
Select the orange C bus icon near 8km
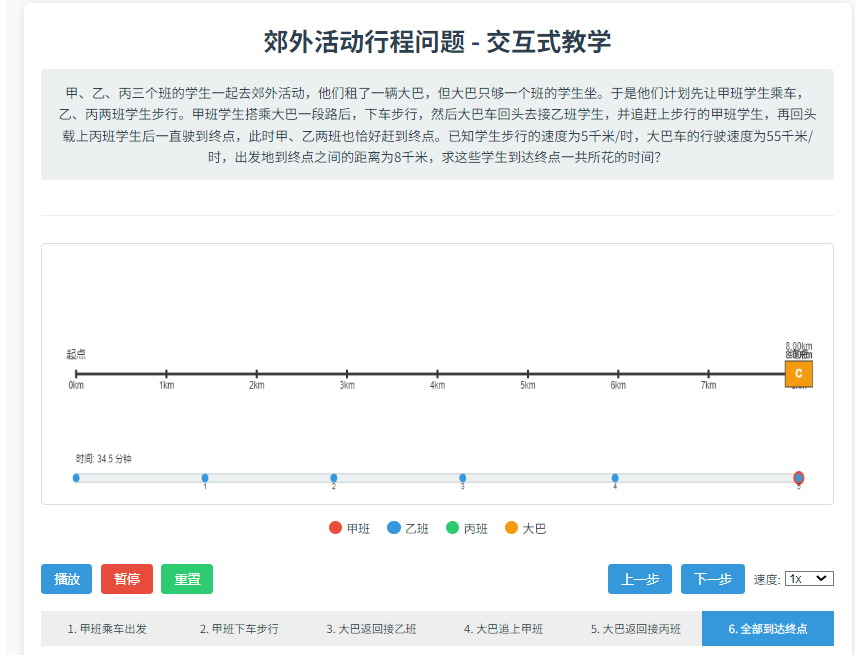tap(799, 373)
